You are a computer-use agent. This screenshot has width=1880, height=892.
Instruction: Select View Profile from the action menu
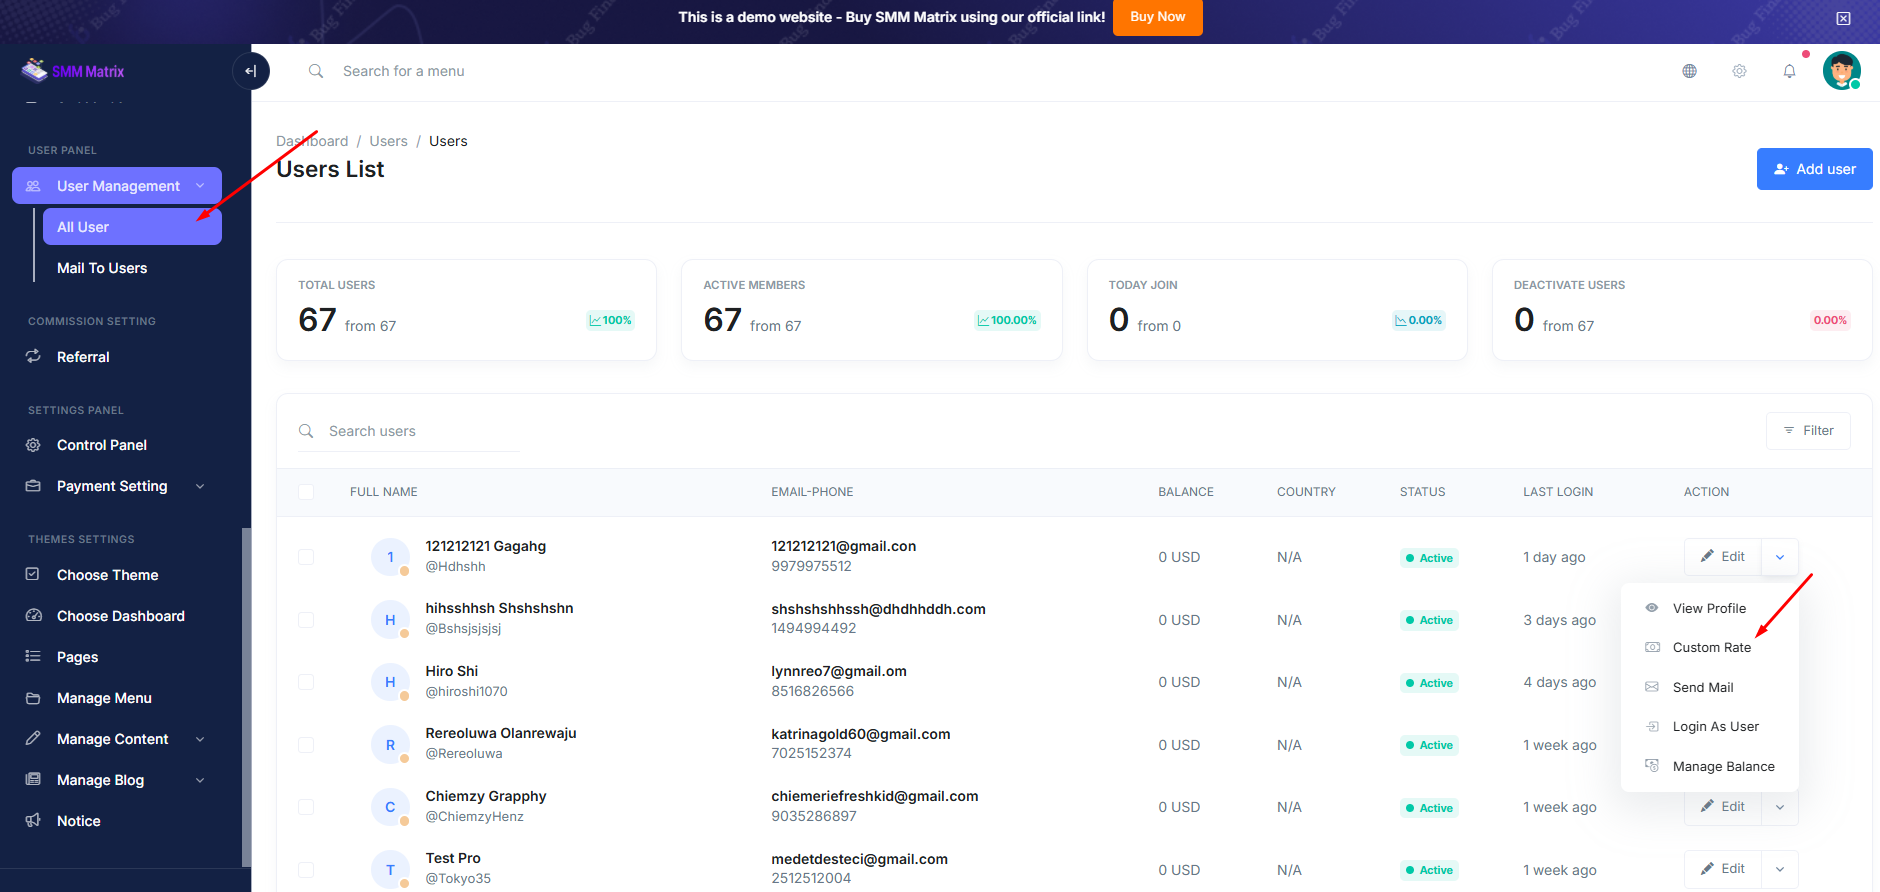1709,608
